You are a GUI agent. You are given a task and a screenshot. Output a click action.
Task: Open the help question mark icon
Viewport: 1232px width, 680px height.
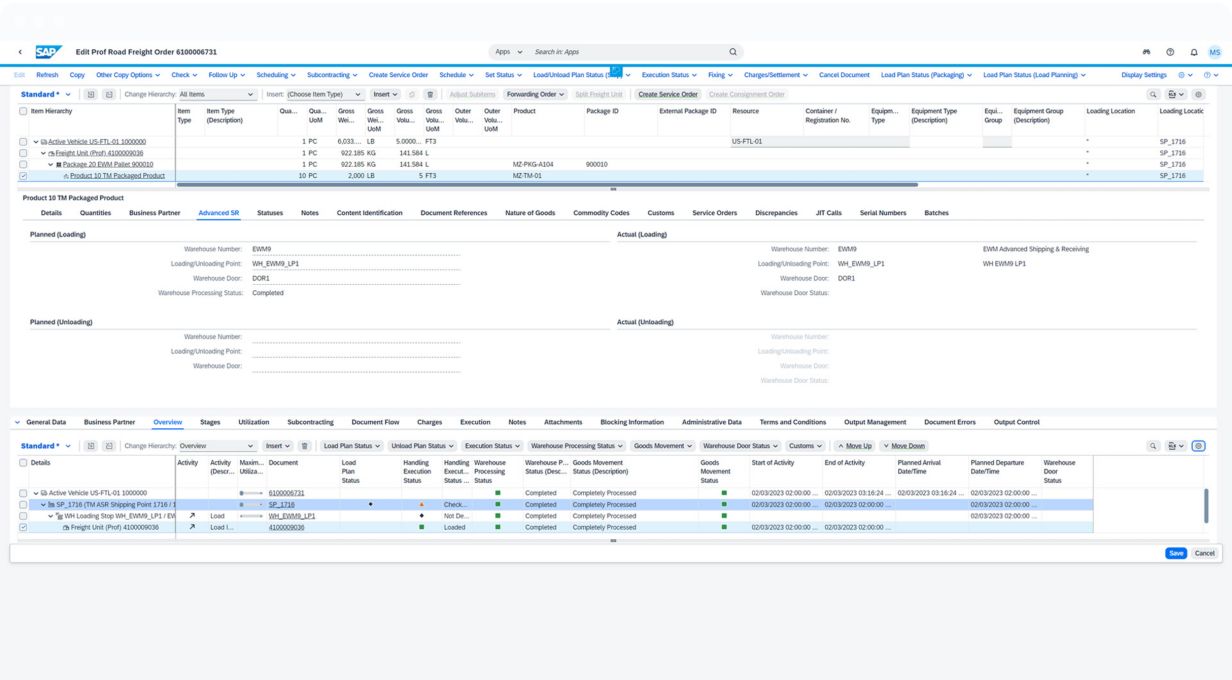[x=1170, y=52]
